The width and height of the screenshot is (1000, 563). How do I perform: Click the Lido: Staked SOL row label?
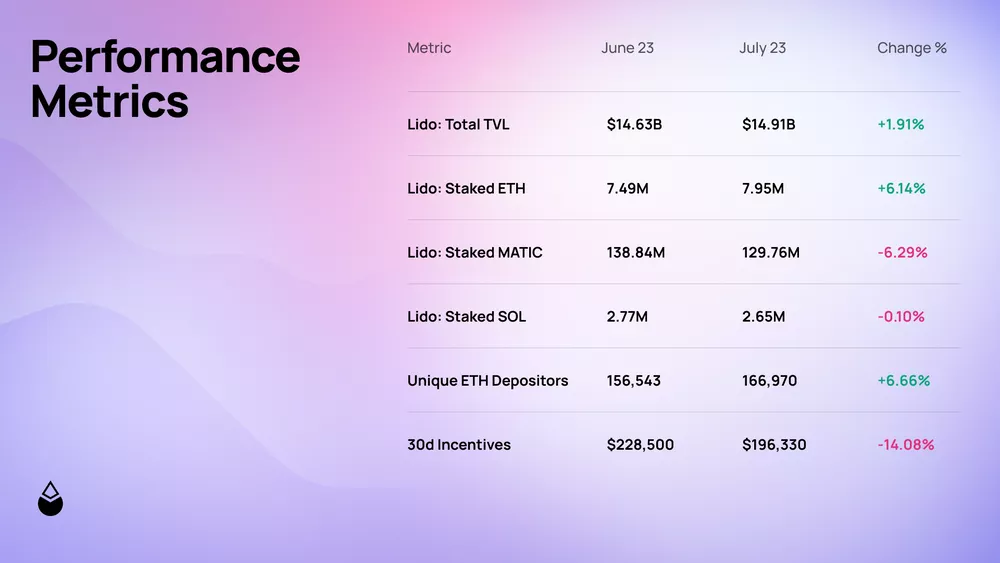(x=466, y=317)
